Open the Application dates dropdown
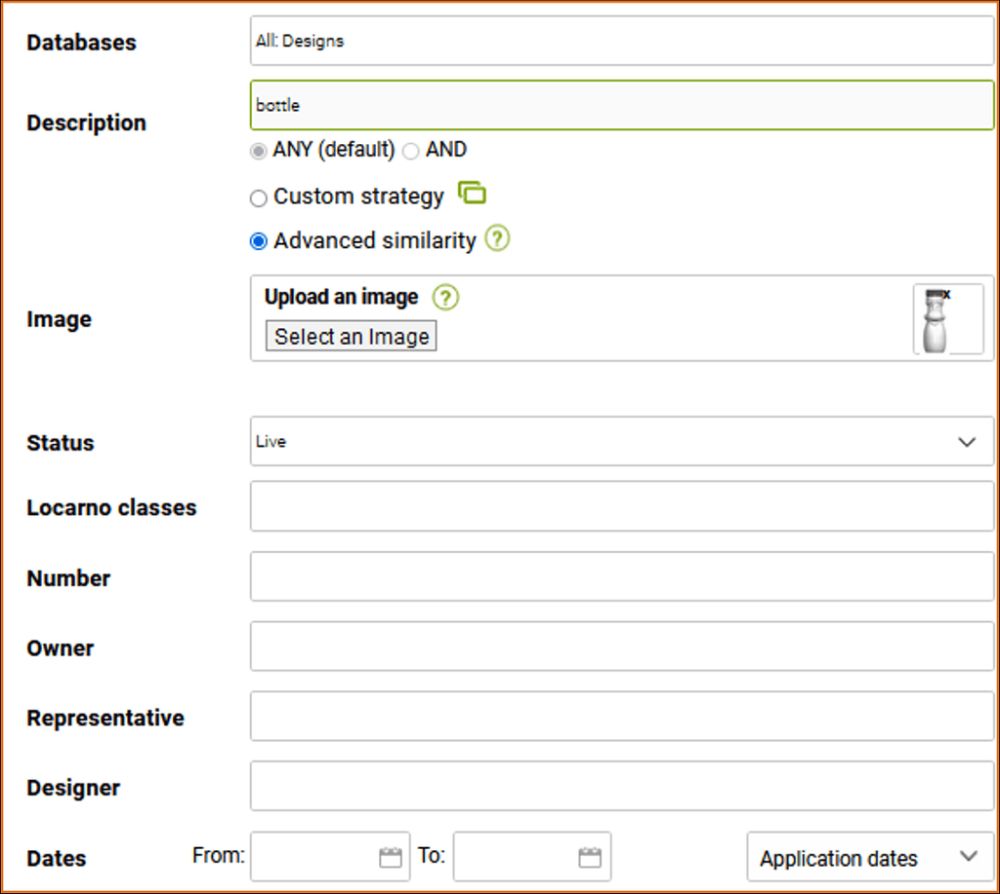 coord(869,857)
